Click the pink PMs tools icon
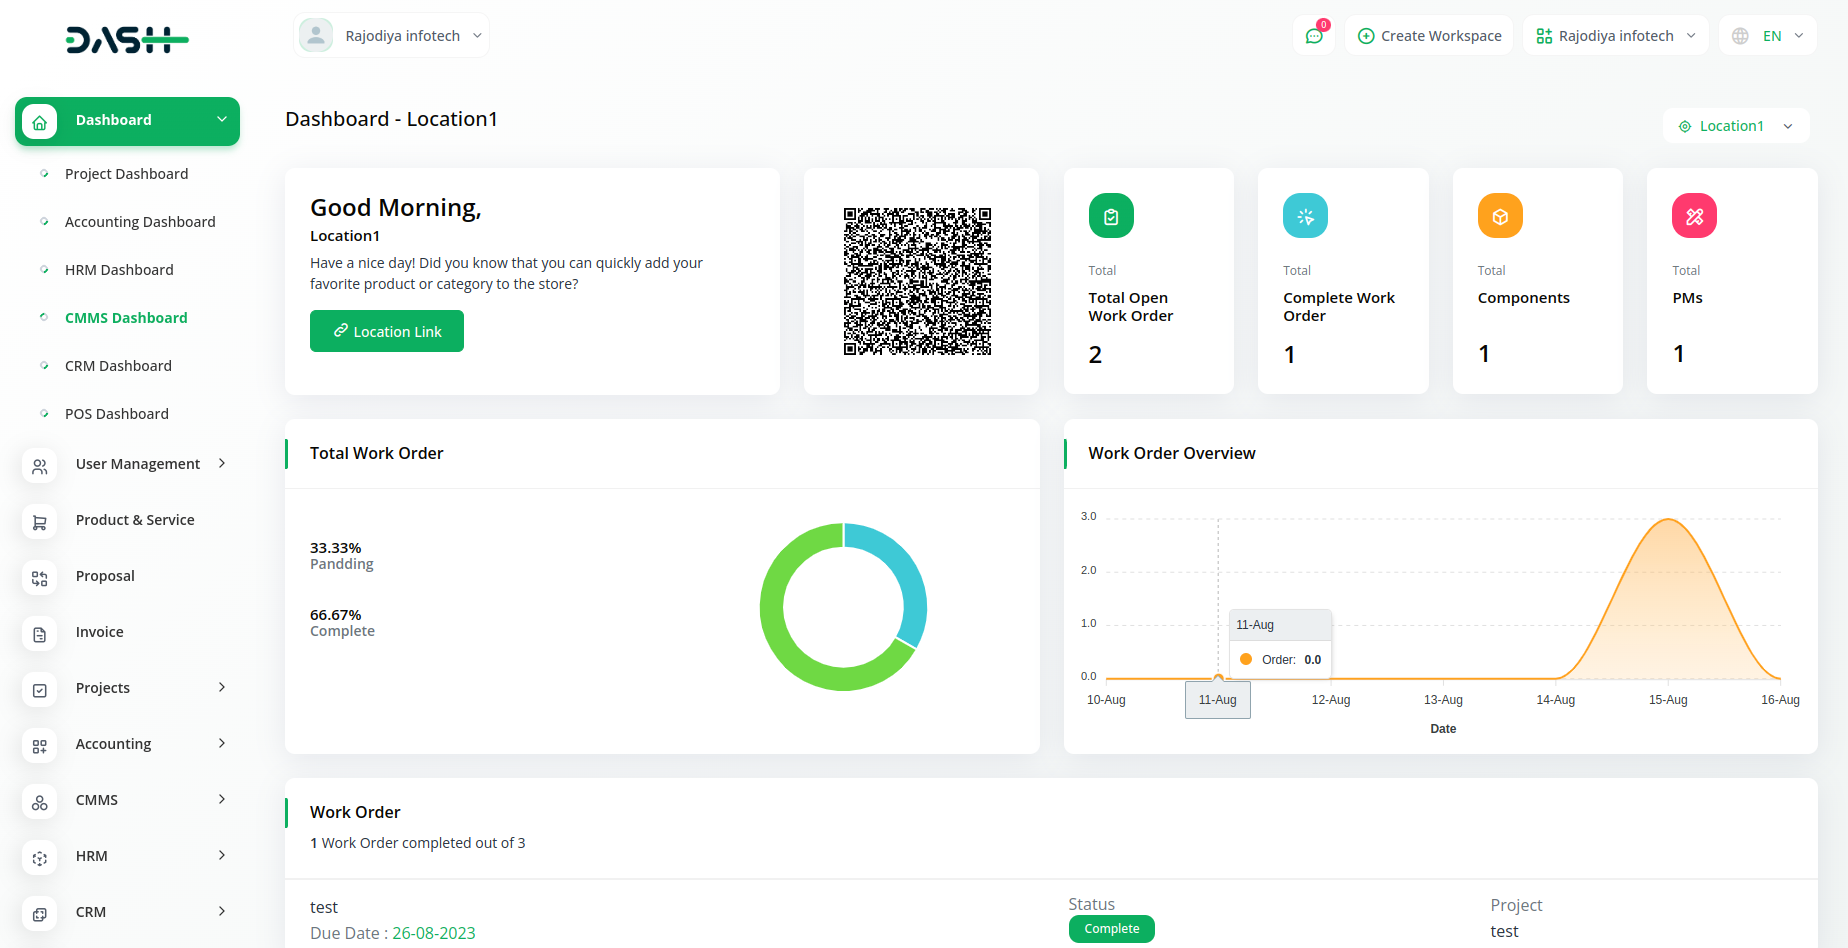1848x948 pixels. (x=1694, y=216)
